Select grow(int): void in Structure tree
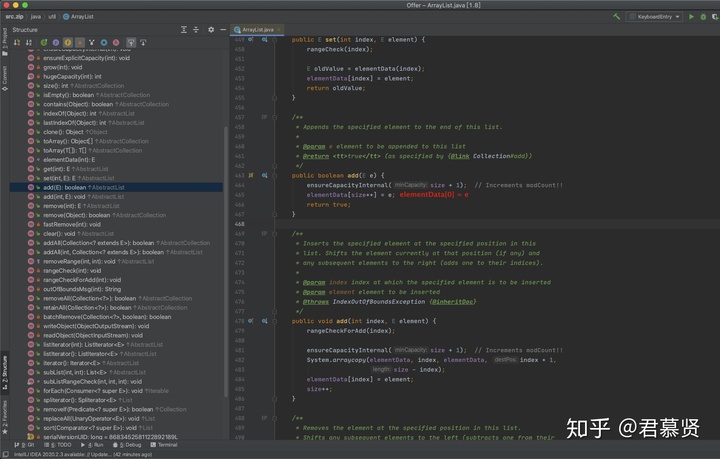Screen dimensions: 720x459 click(x=116, y=67)
